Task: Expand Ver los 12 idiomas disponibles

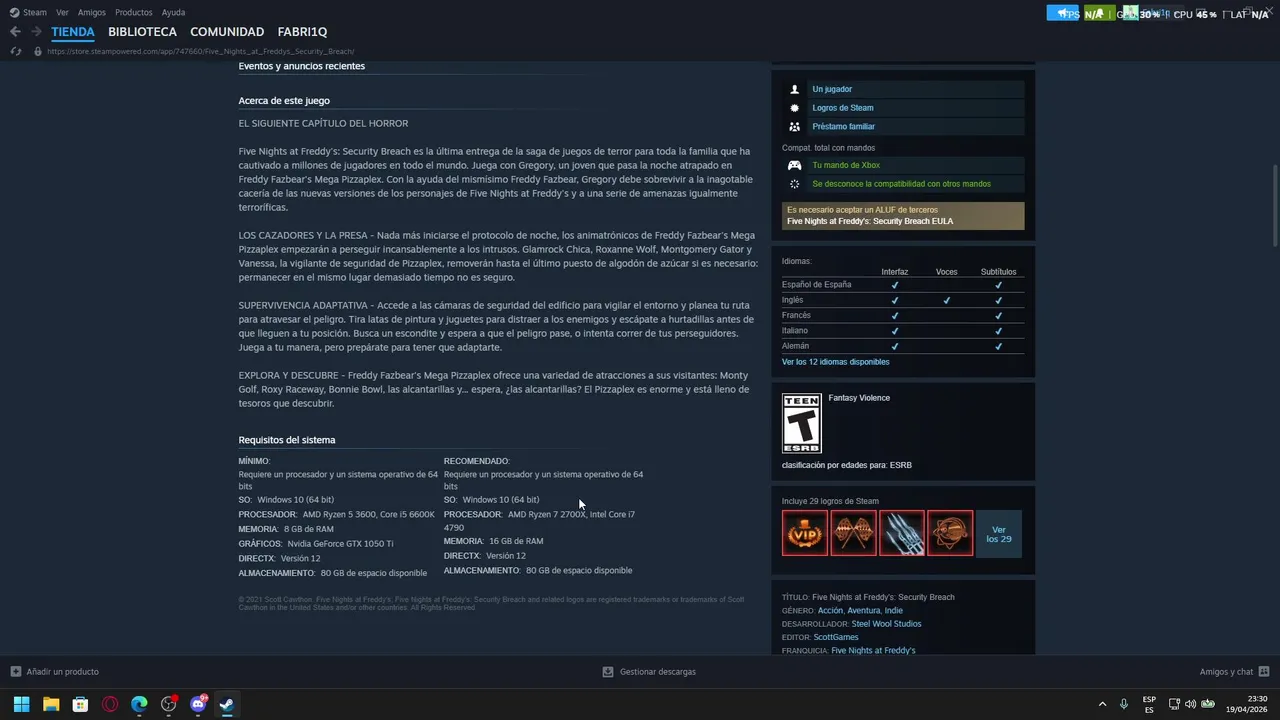Action: pyautogui.click(x=835, y=362)
